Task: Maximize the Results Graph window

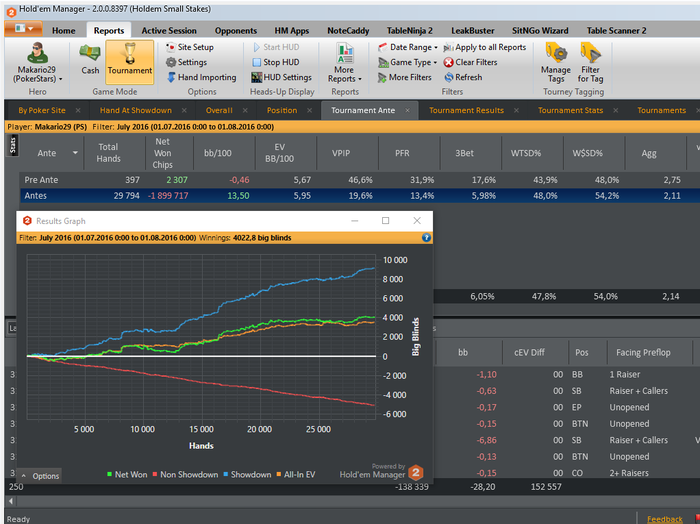Action: click(x=385, y=220)
